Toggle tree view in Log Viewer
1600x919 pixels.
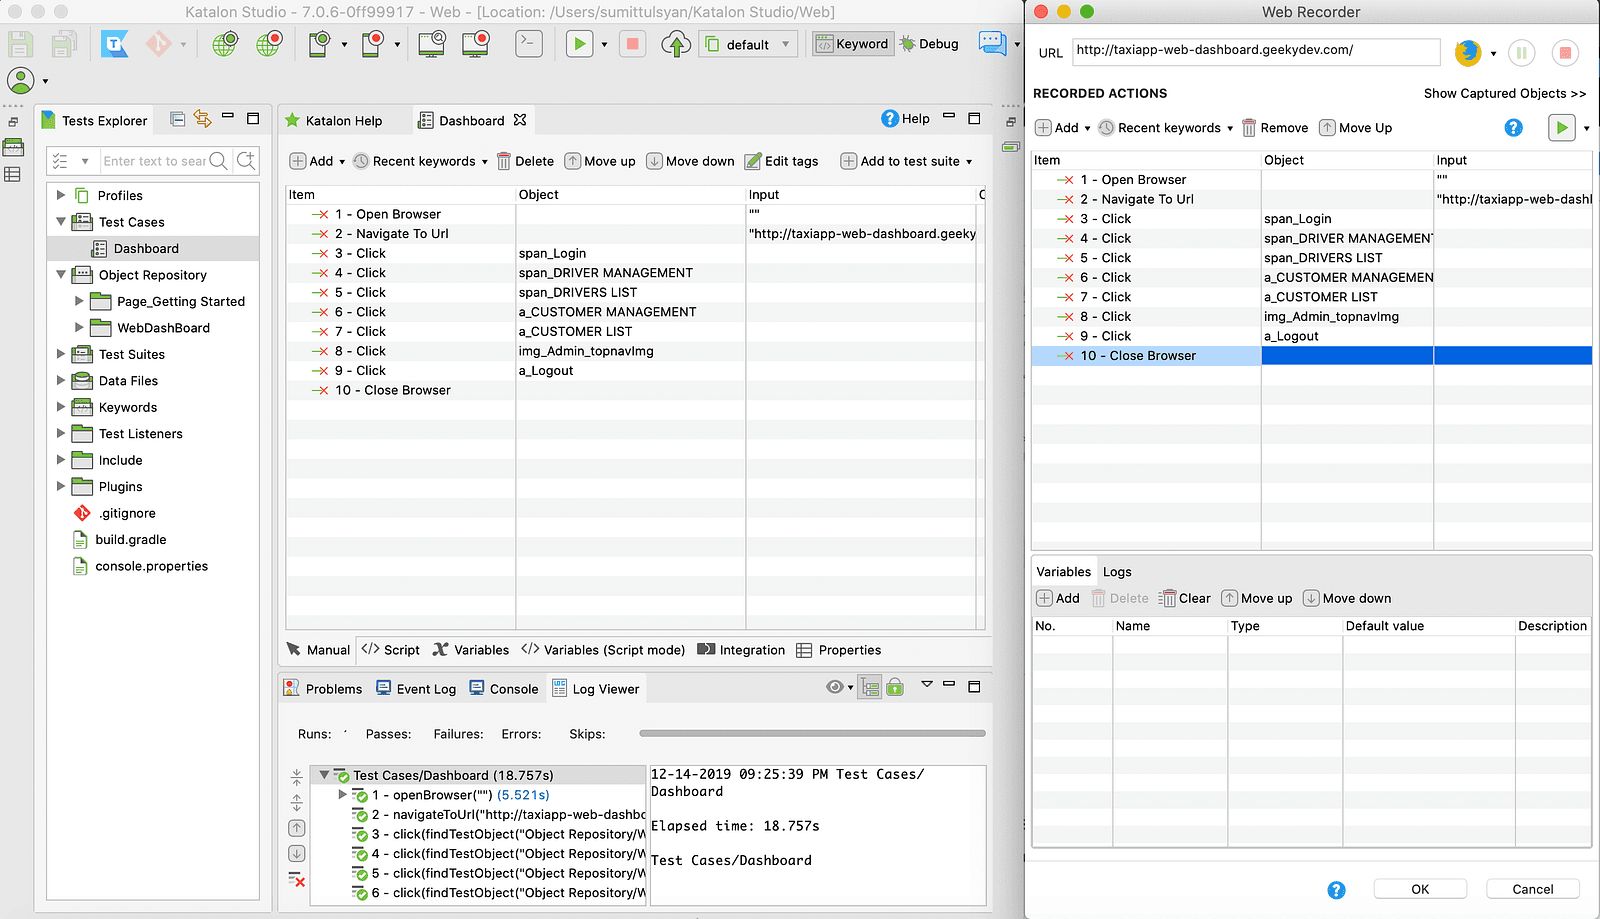coord(870,687)
